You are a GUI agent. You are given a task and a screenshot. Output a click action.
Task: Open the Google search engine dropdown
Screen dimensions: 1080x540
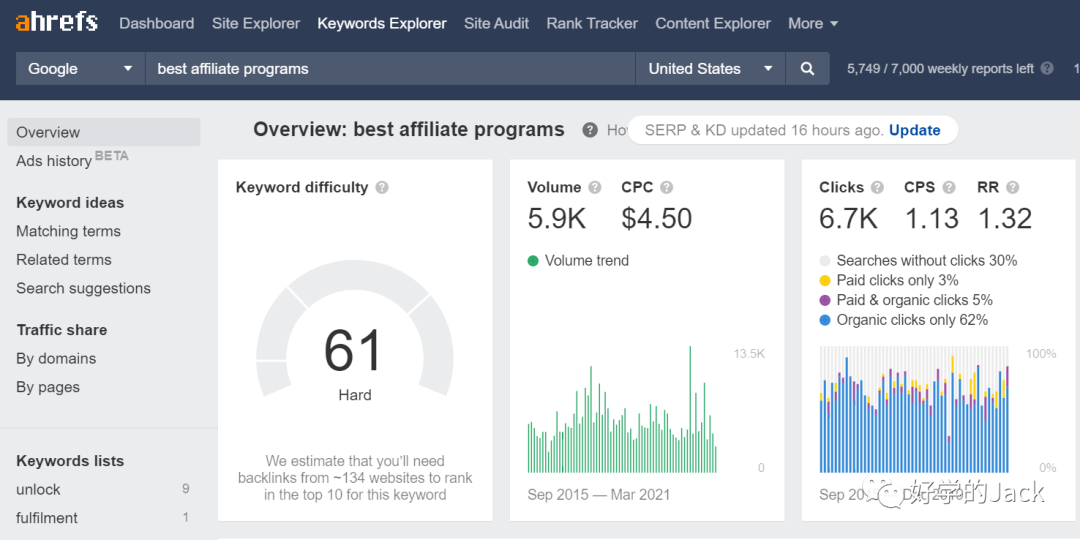[81, 69]
